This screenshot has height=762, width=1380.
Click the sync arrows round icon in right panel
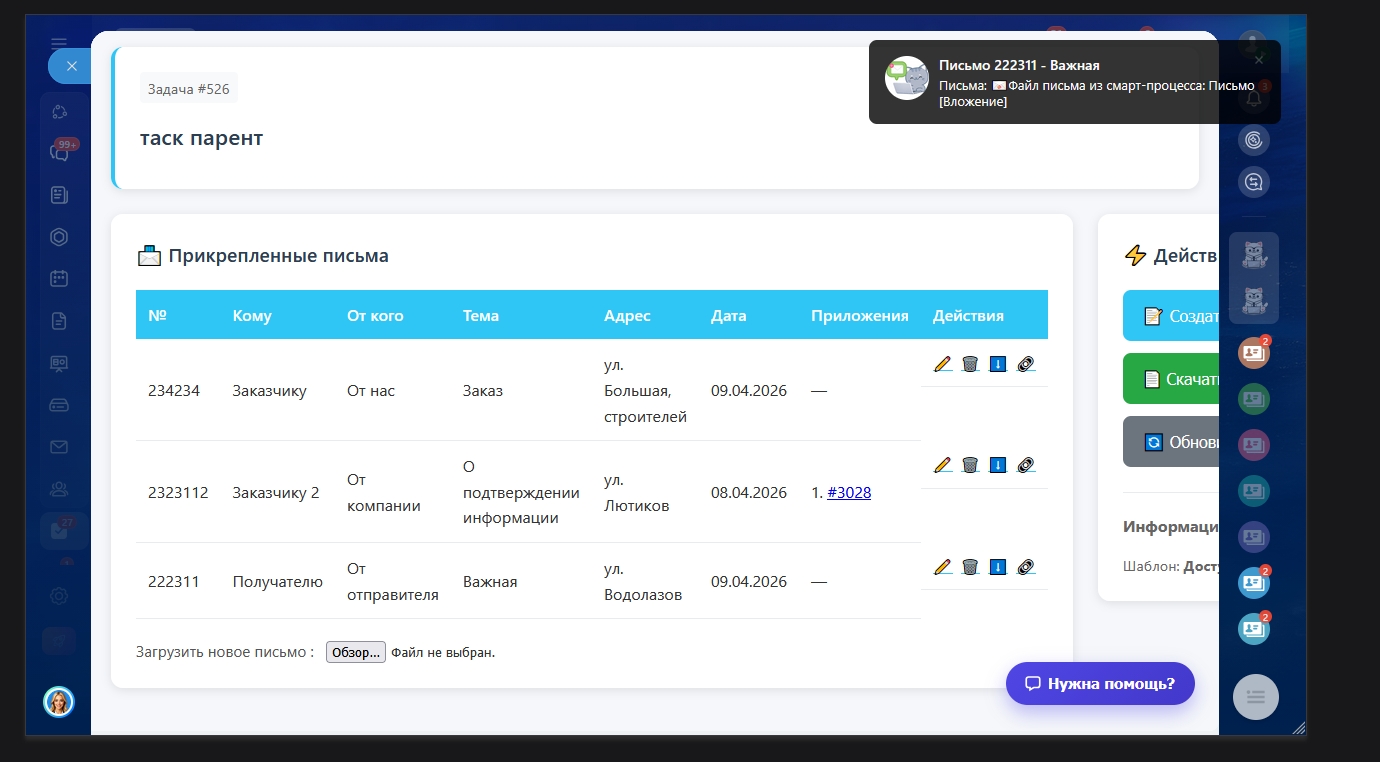[1254, 181]
